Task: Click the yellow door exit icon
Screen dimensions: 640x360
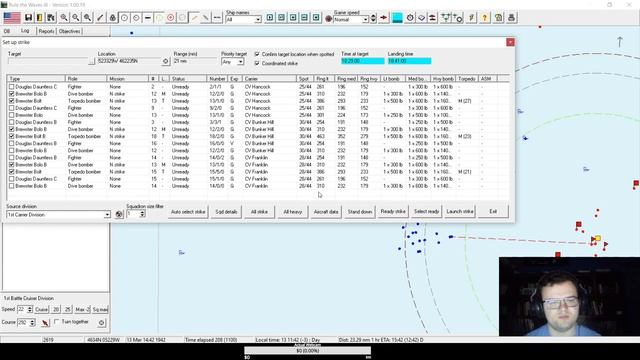Action: pos(40,18)
